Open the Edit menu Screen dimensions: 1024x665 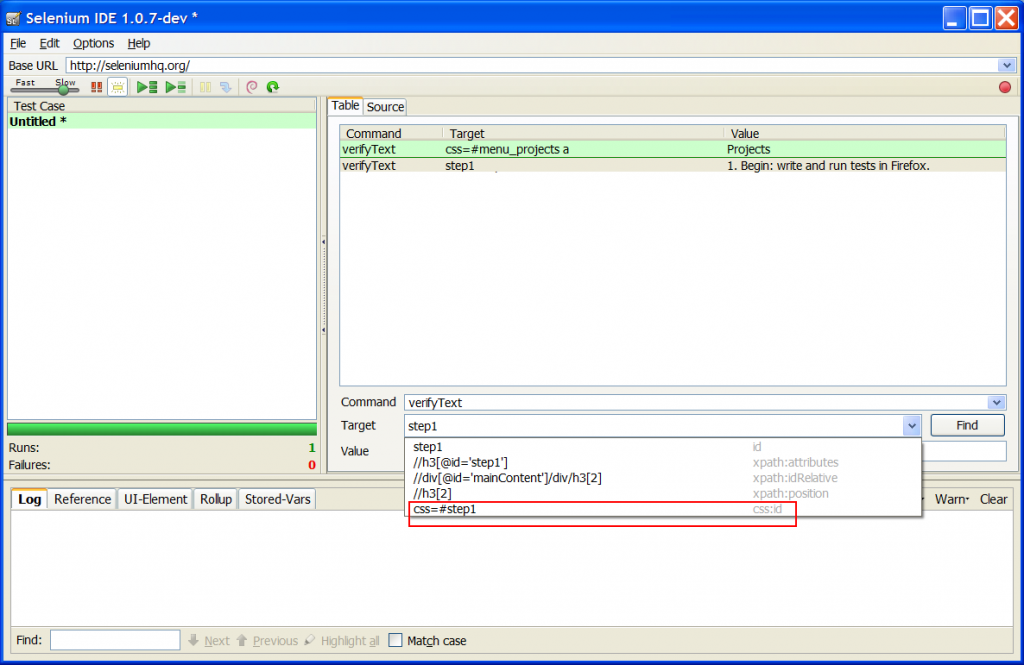tap(49, 43)
